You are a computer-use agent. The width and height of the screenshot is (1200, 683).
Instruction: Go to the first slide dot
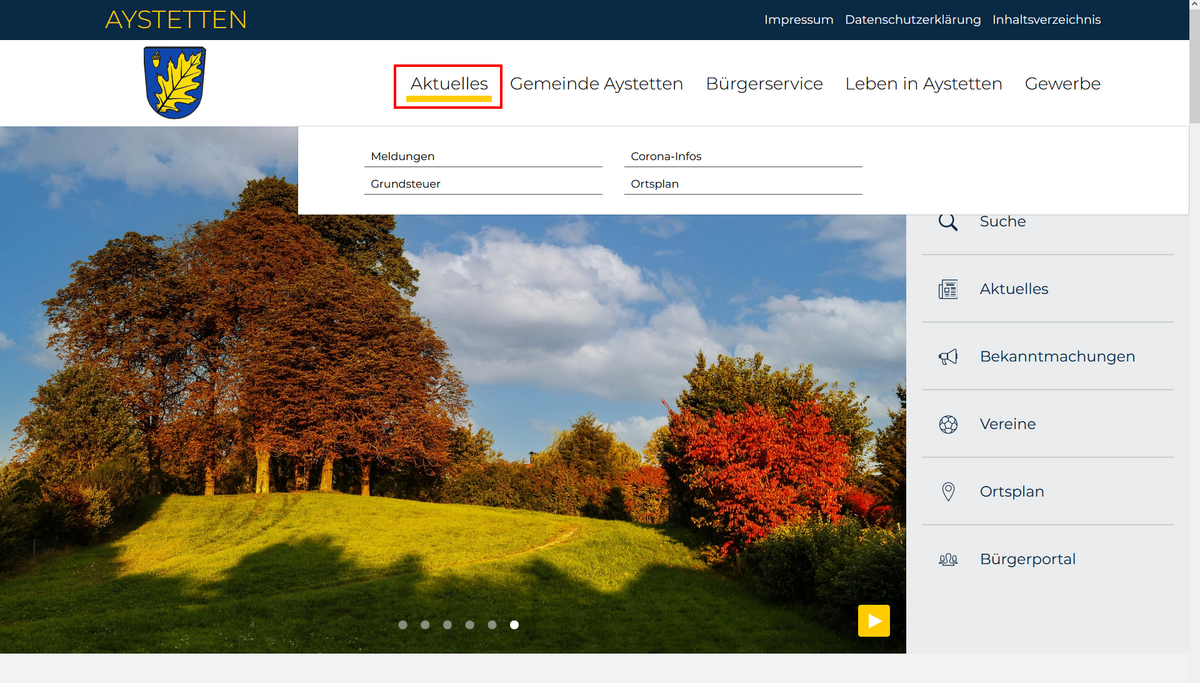[x=403, y=625]
